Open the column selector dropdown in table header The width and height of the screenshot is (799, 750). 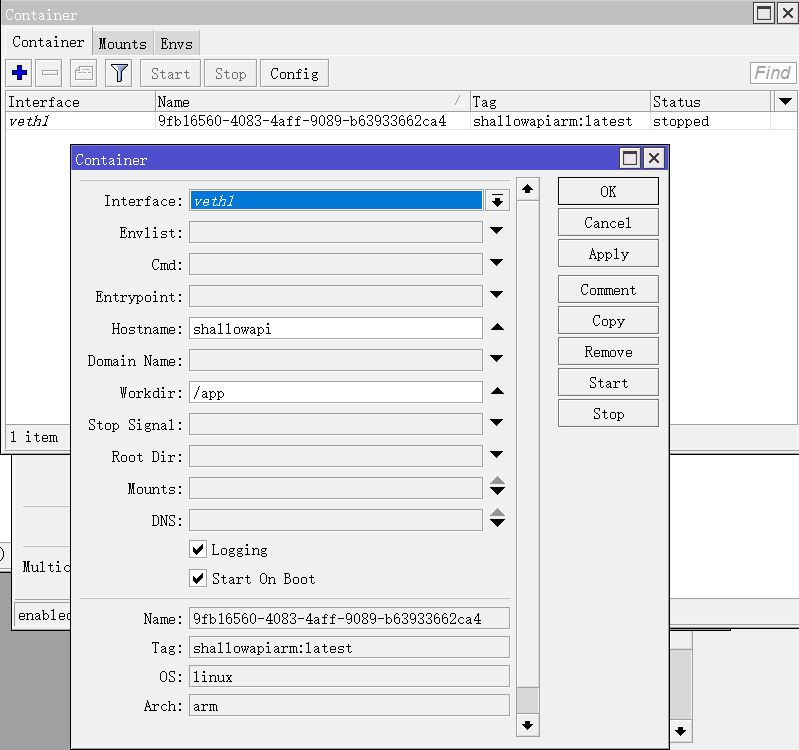pos(785,101)
